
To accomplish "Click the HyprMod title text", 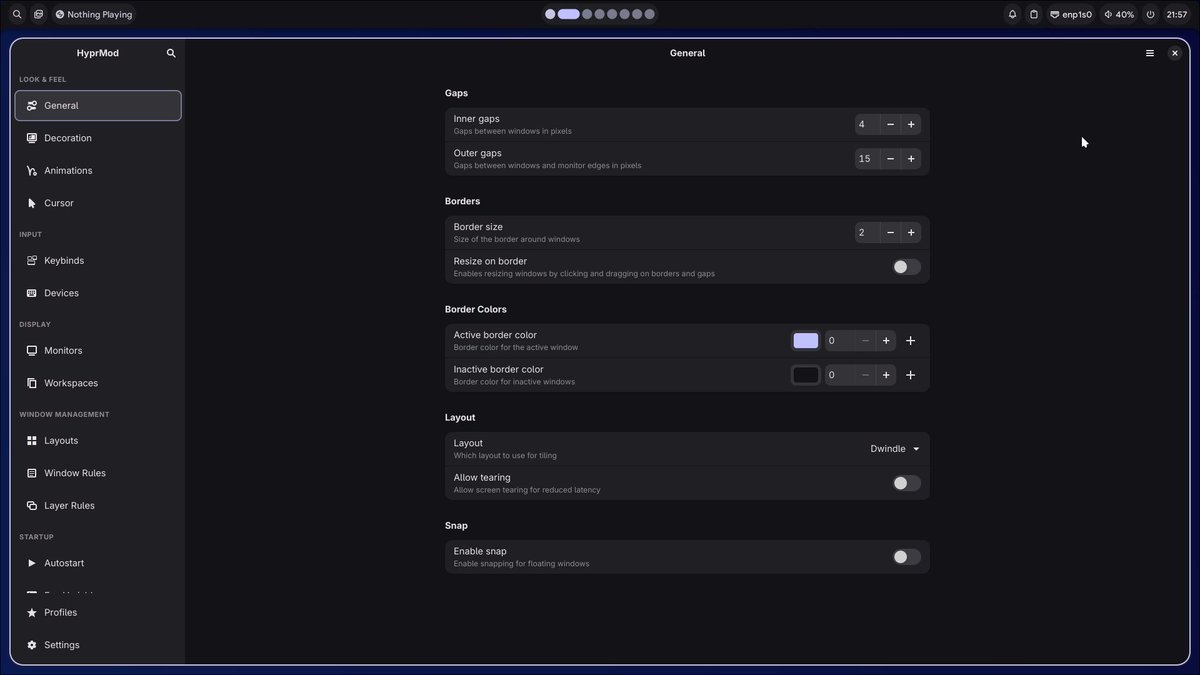I will (98, 53).
